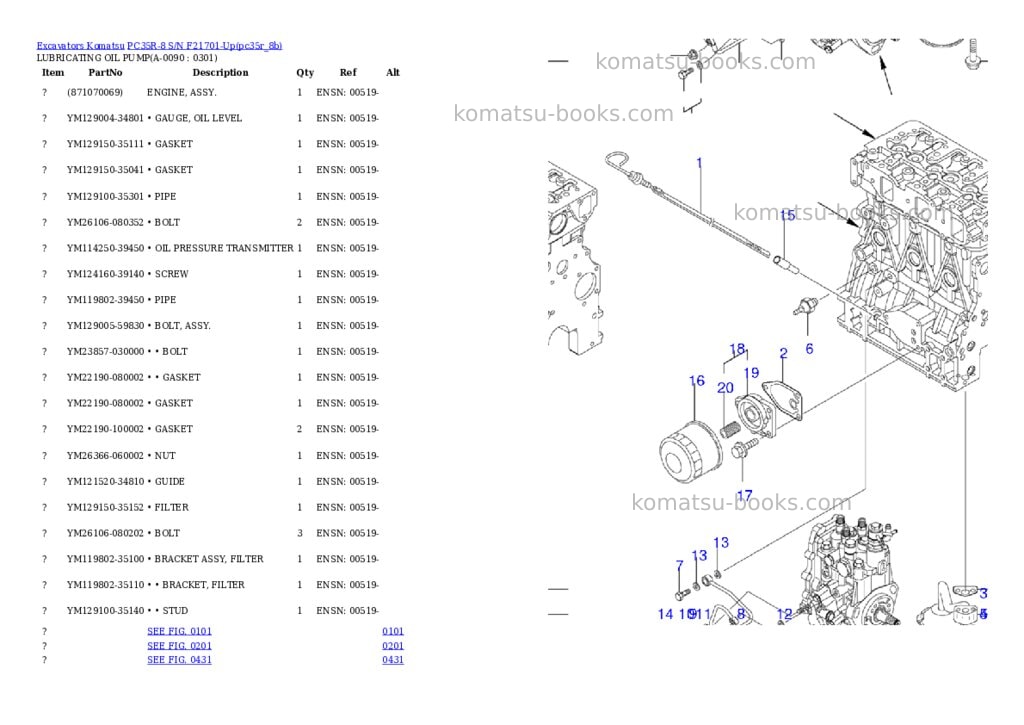Select part YM119802-35100

coord(105,559)
